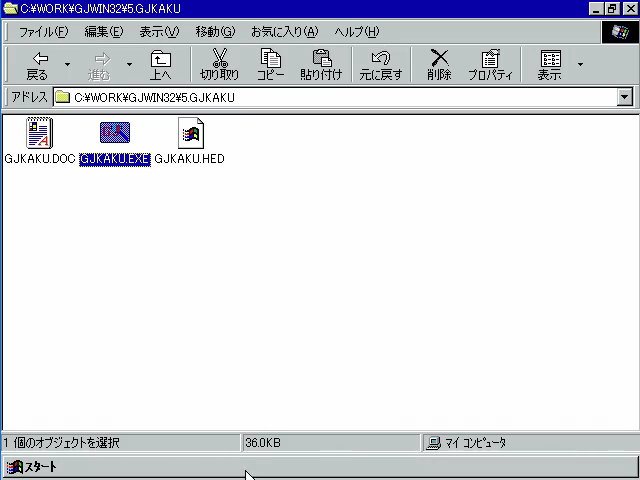Expand the 表示 view dropdown arrow
The height and width of the screenshot is (480, 640).
pyautogui.click(x=580, y=64)
